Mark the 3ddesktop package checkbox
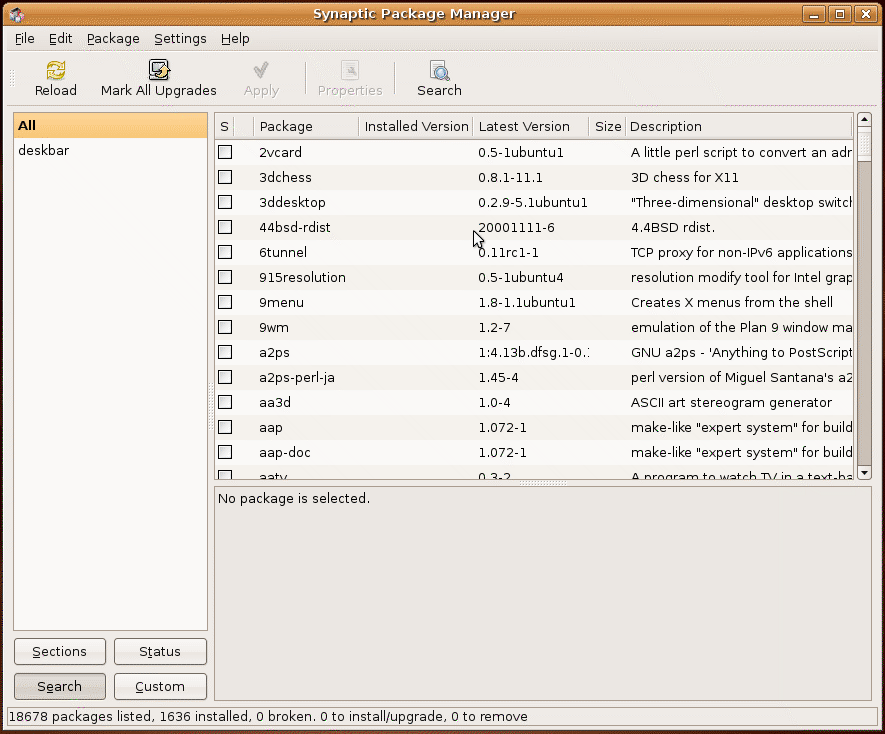The height and width of the screenshot is (734, 885). (225, 202)
